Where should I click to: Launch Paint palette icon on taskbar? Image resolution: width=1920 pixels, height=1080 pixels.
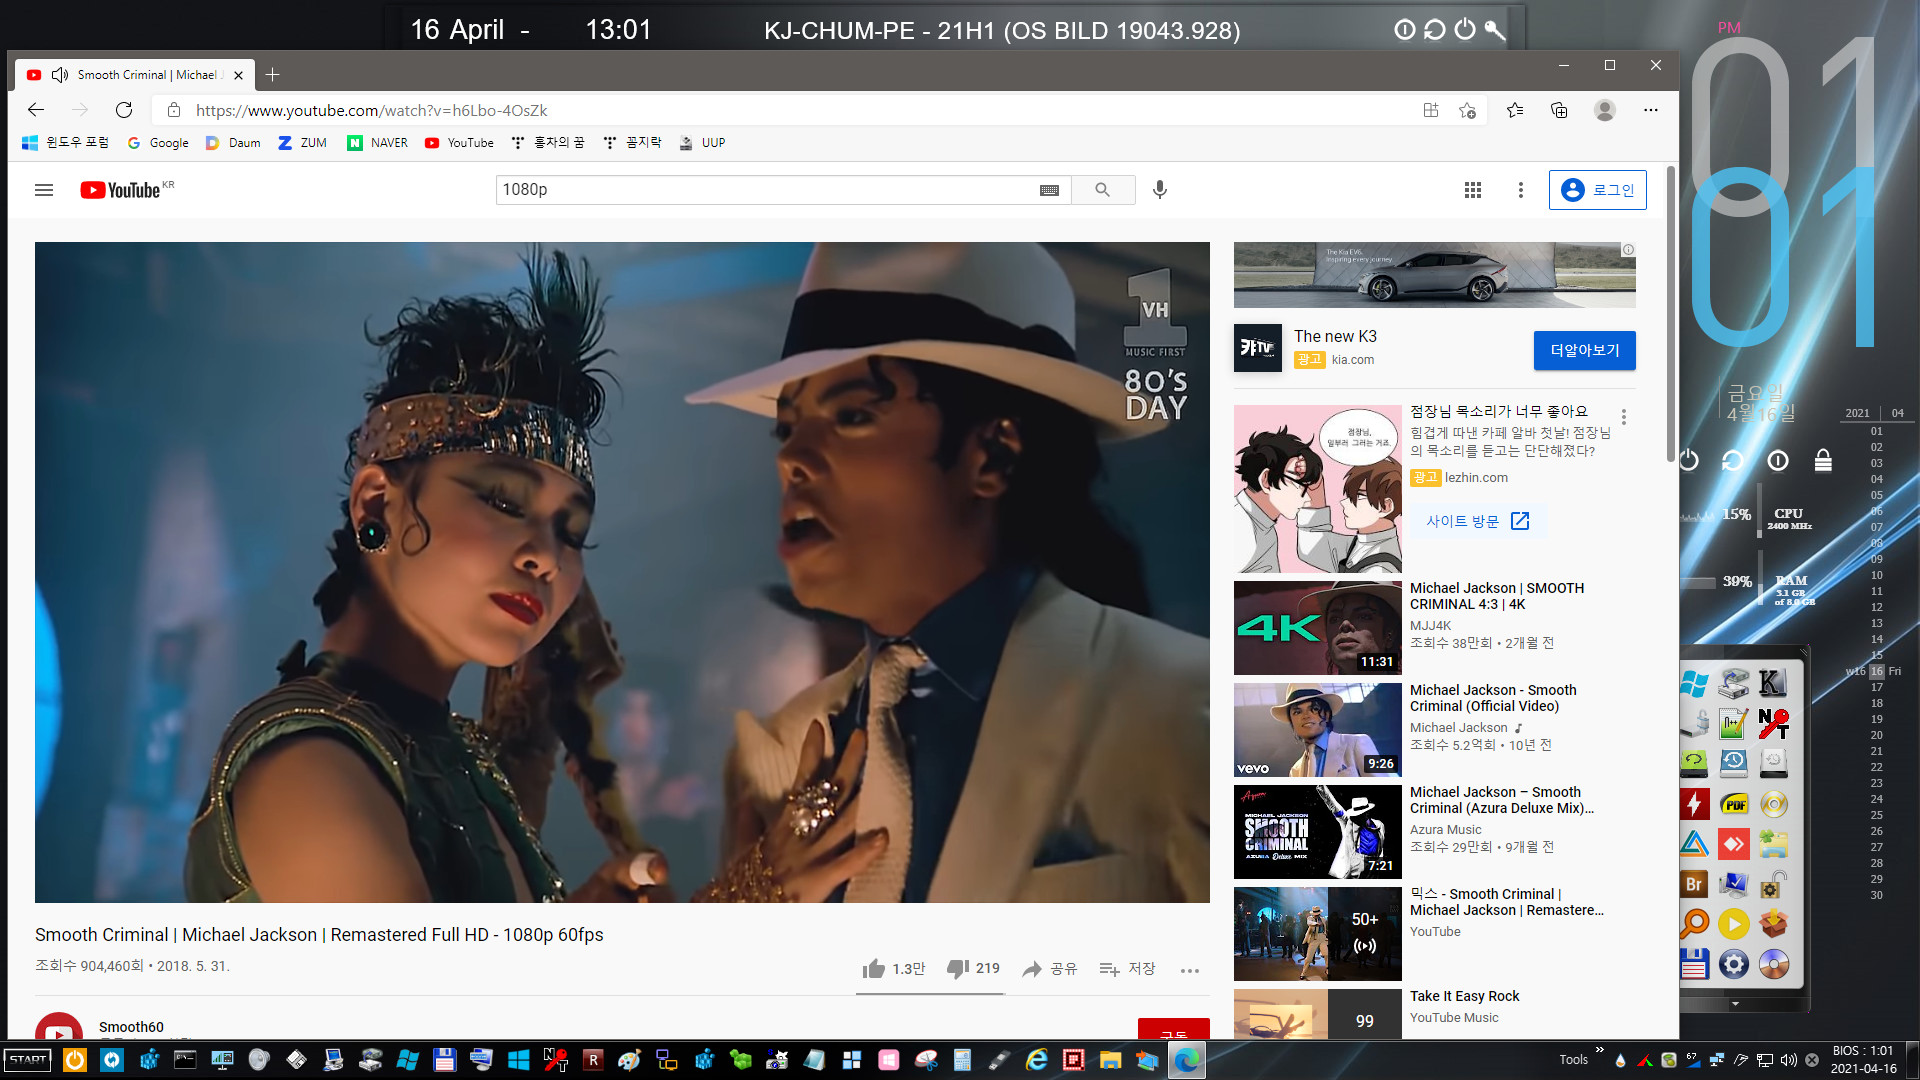click(629, 1060)
